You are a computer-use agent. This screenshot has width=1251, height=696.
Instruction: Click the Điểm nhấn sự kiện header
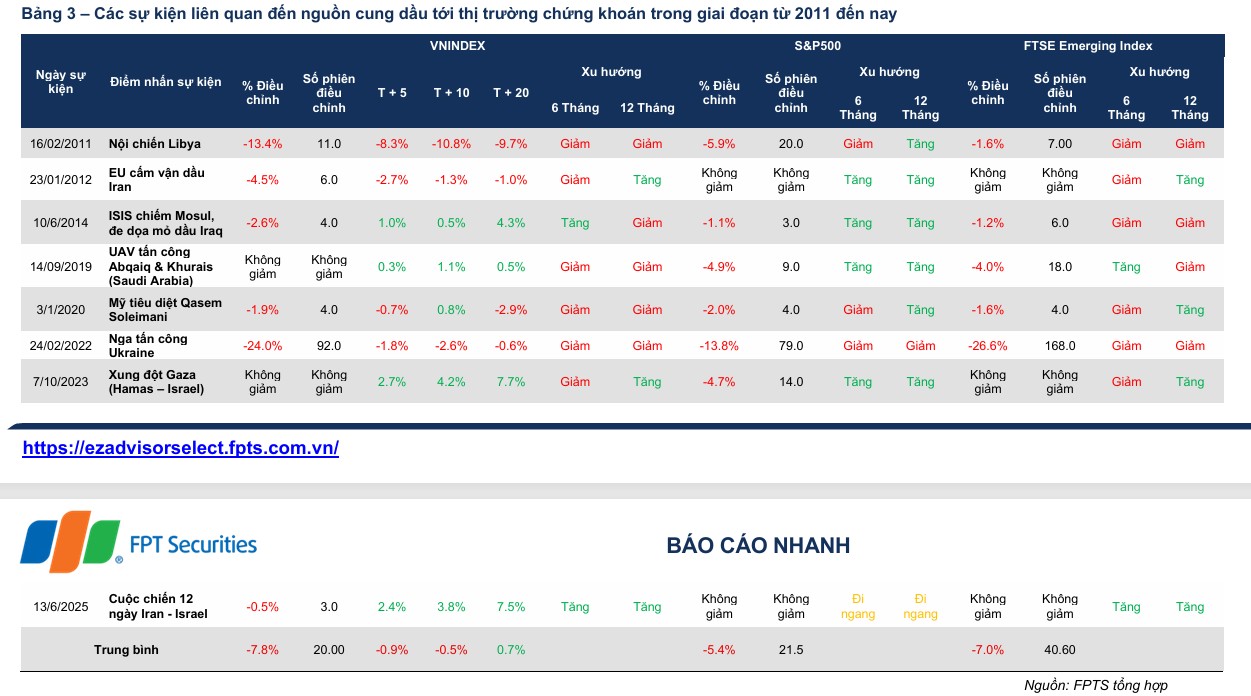tap(166, 81)
